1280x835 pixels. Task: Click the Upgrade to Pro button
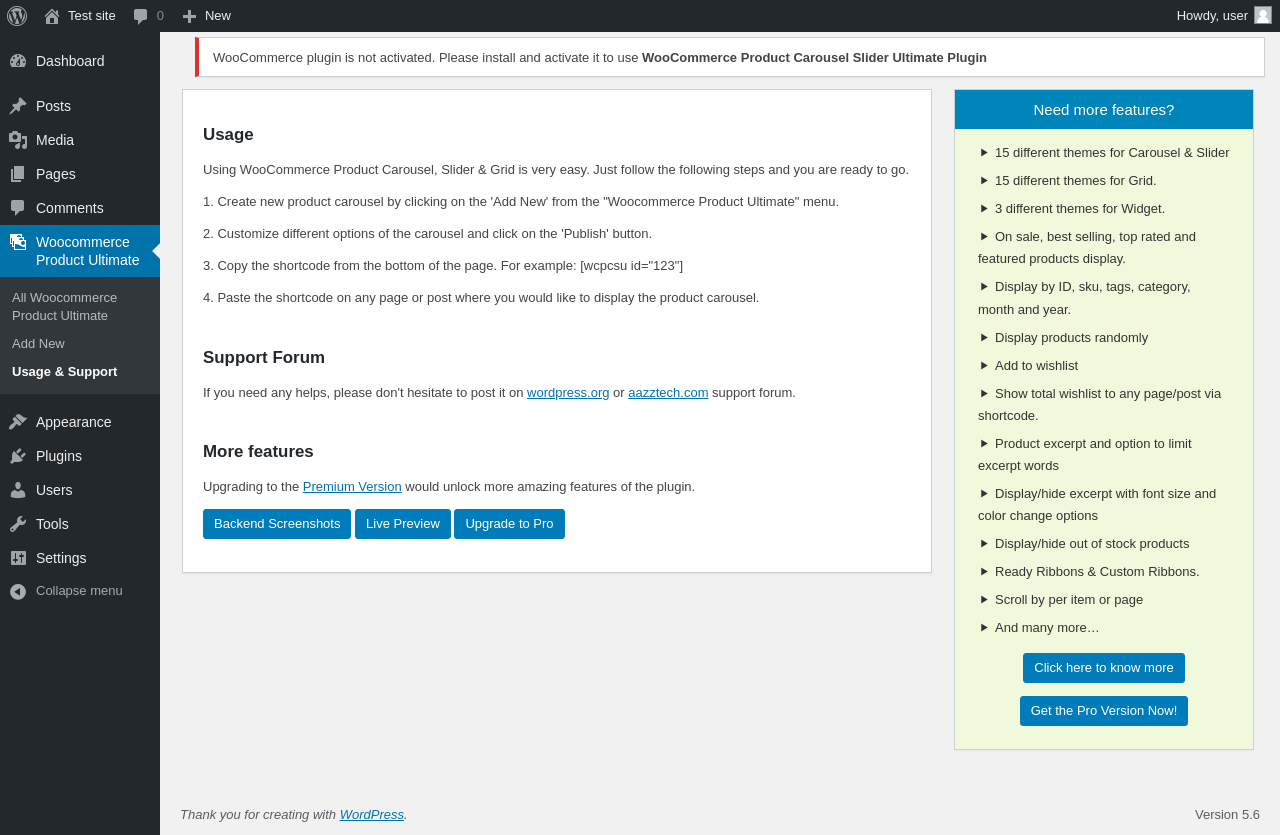509,524
